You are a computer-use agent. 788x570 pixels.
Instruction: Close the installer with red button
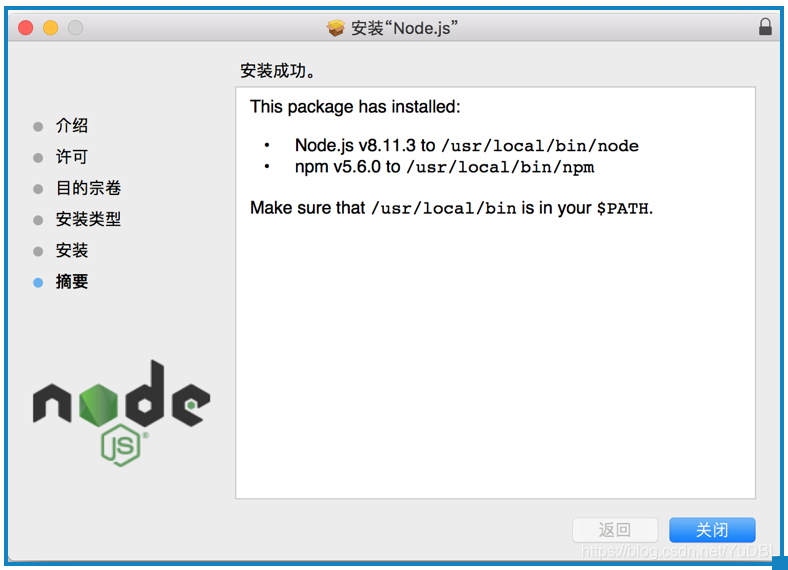point(26,28)
